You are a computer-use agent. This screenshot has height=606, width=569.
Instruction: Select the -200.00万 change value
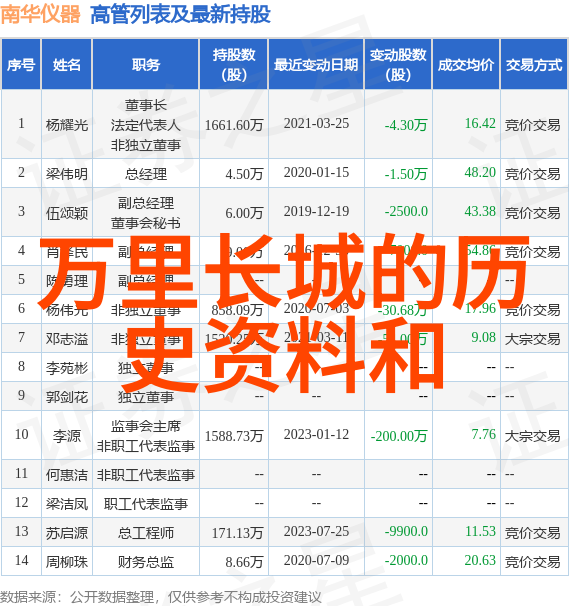click(x=399, y=436)
